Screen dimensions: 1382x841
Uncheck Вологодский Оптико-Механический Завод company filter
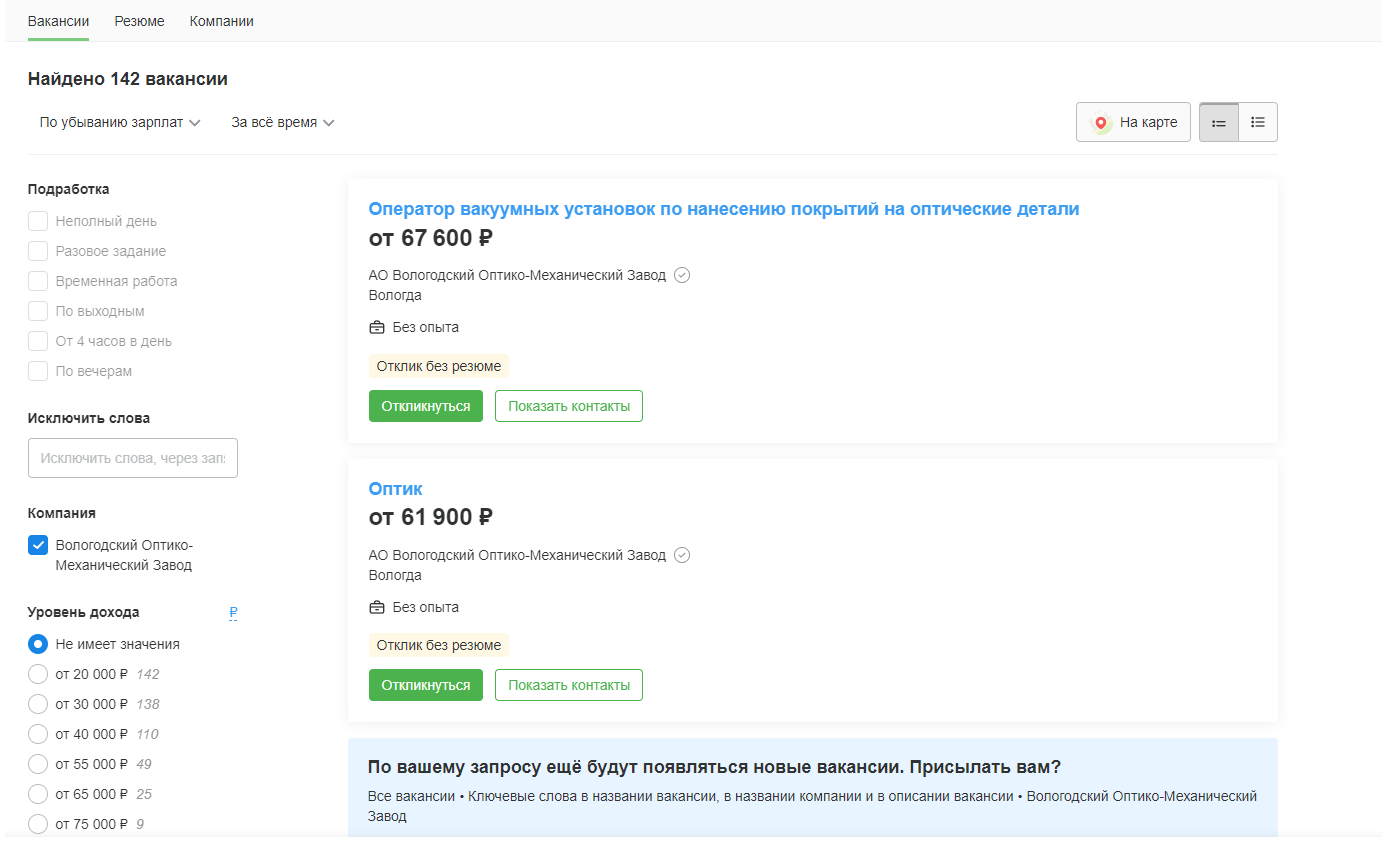point(38,545)
